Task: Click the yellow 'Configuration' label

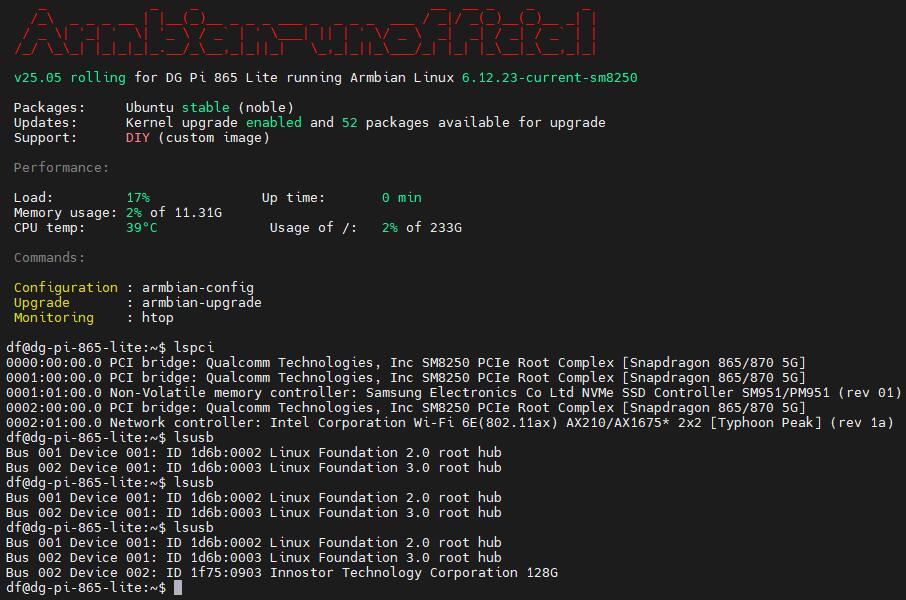Action: 66,288
